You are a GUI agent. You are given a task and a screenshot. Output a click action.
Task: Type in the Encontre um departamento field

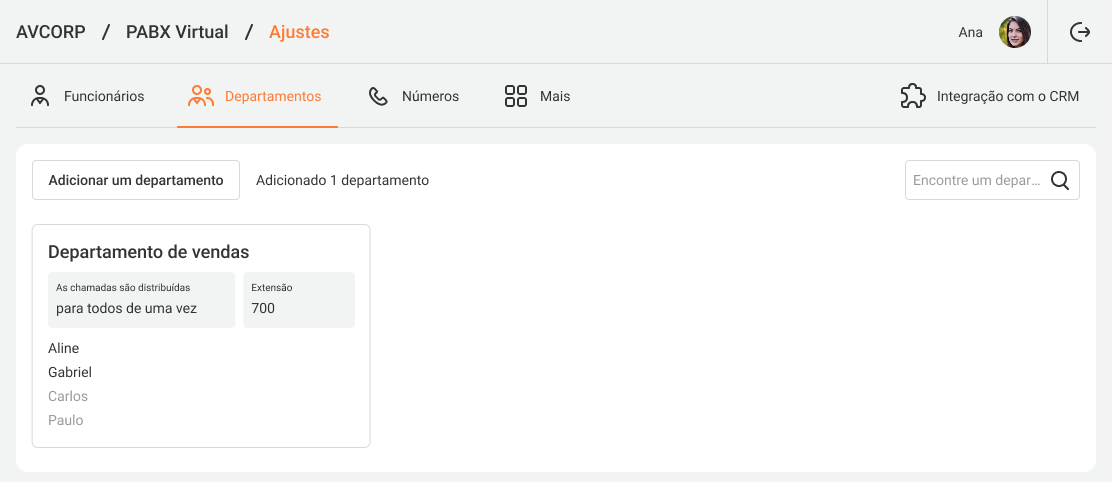(x=976, y=181)
